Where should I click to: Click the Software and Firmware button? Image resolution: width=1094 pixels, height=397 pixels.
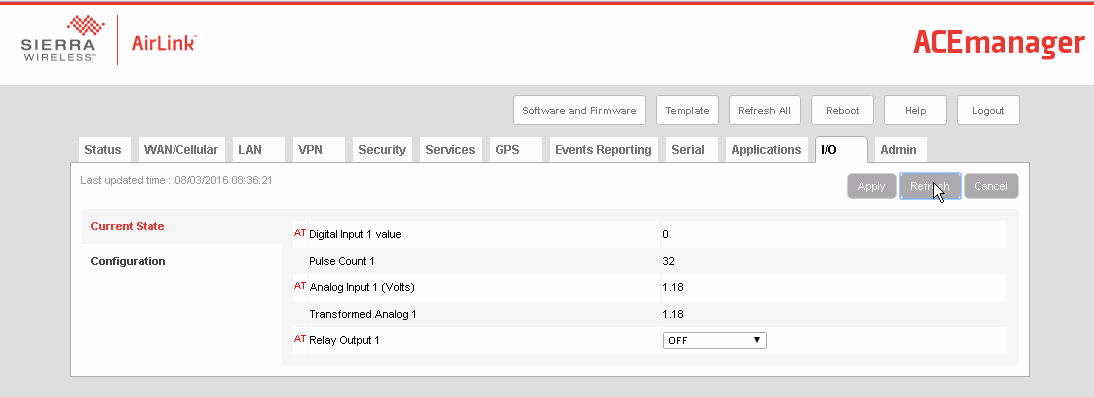[579, 110]
